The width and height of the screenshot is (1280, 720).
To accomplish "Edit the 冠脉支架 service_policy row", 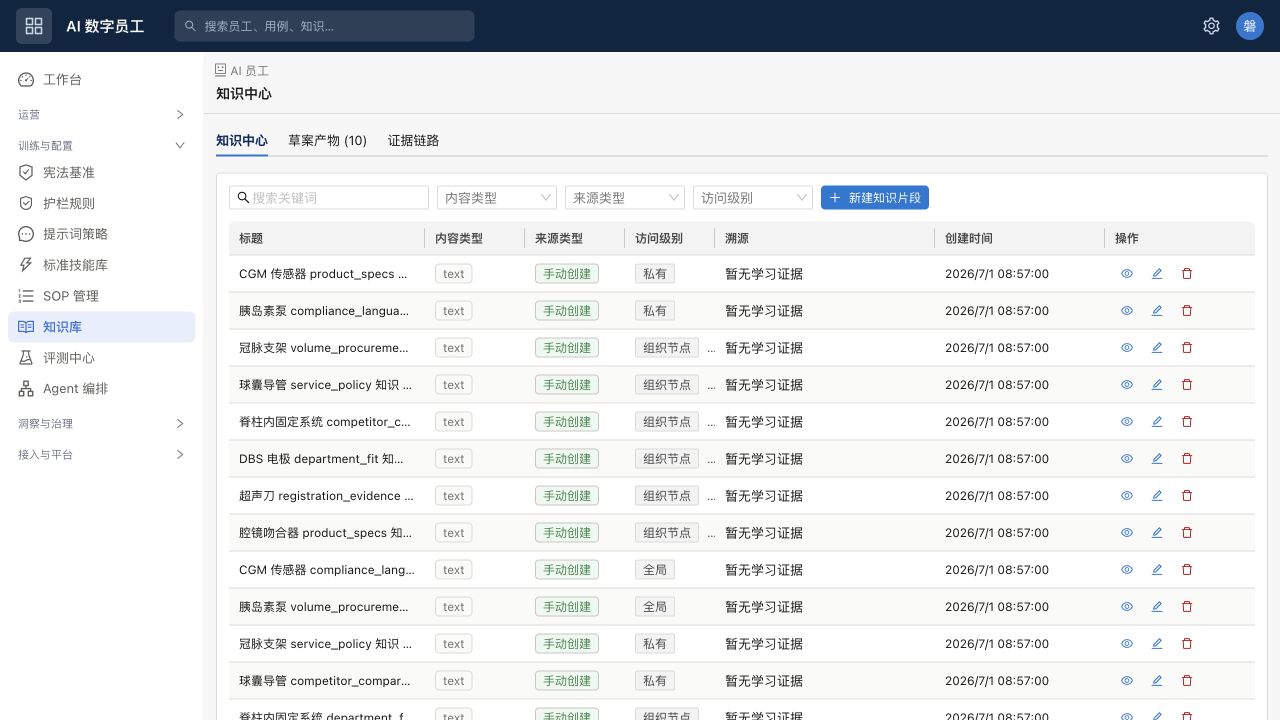I will point(1157,644).
